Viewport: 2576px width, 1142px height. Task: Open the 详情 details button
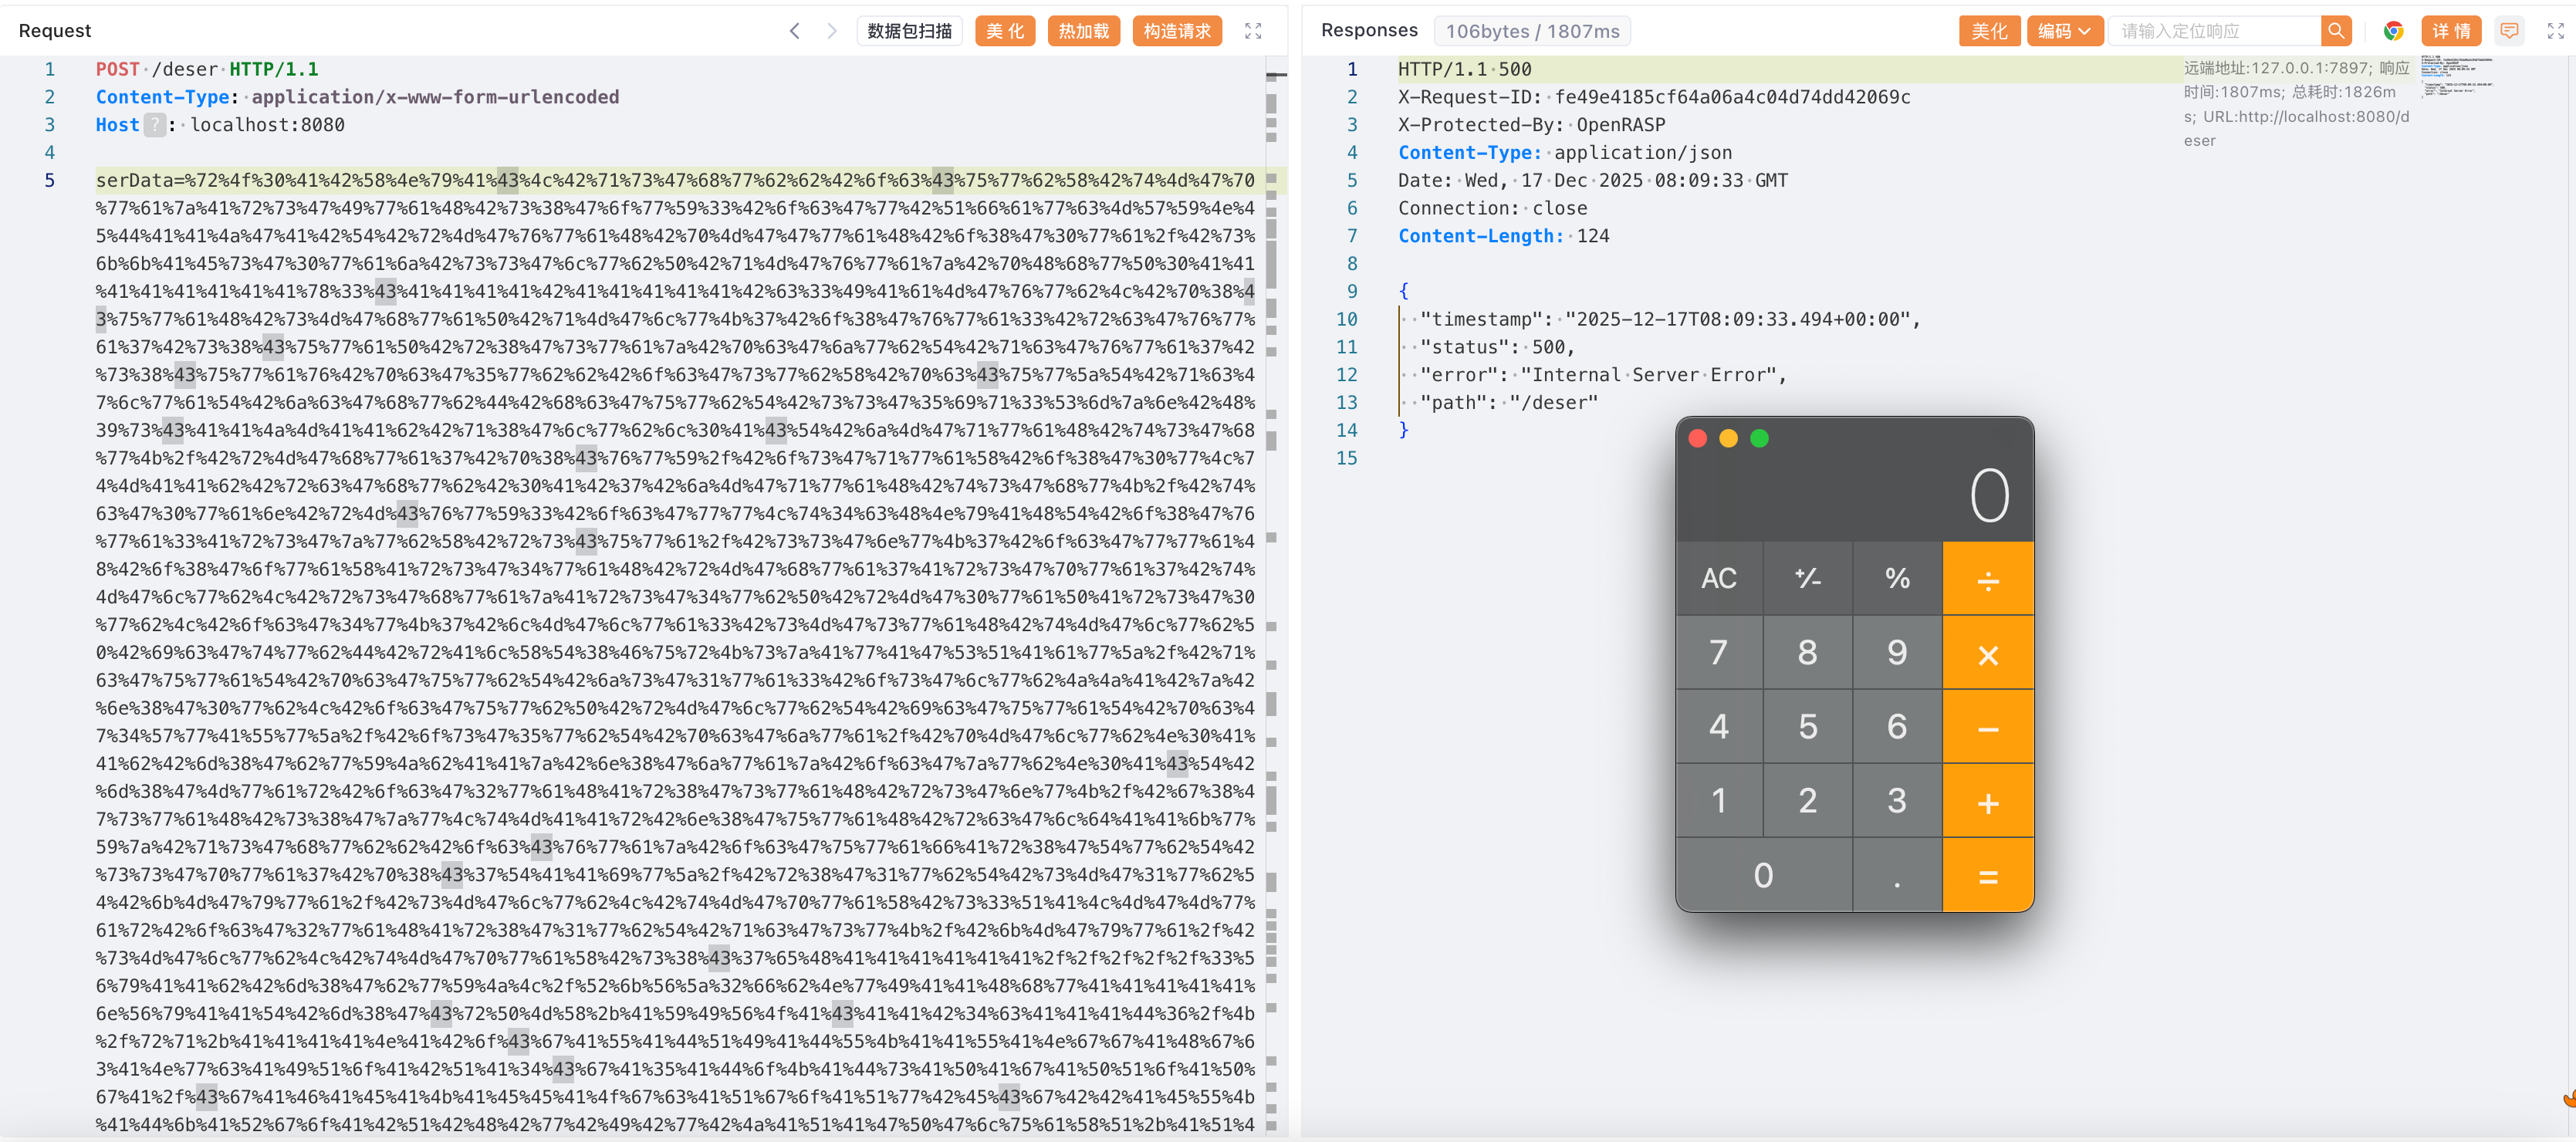pos(2450,31)
